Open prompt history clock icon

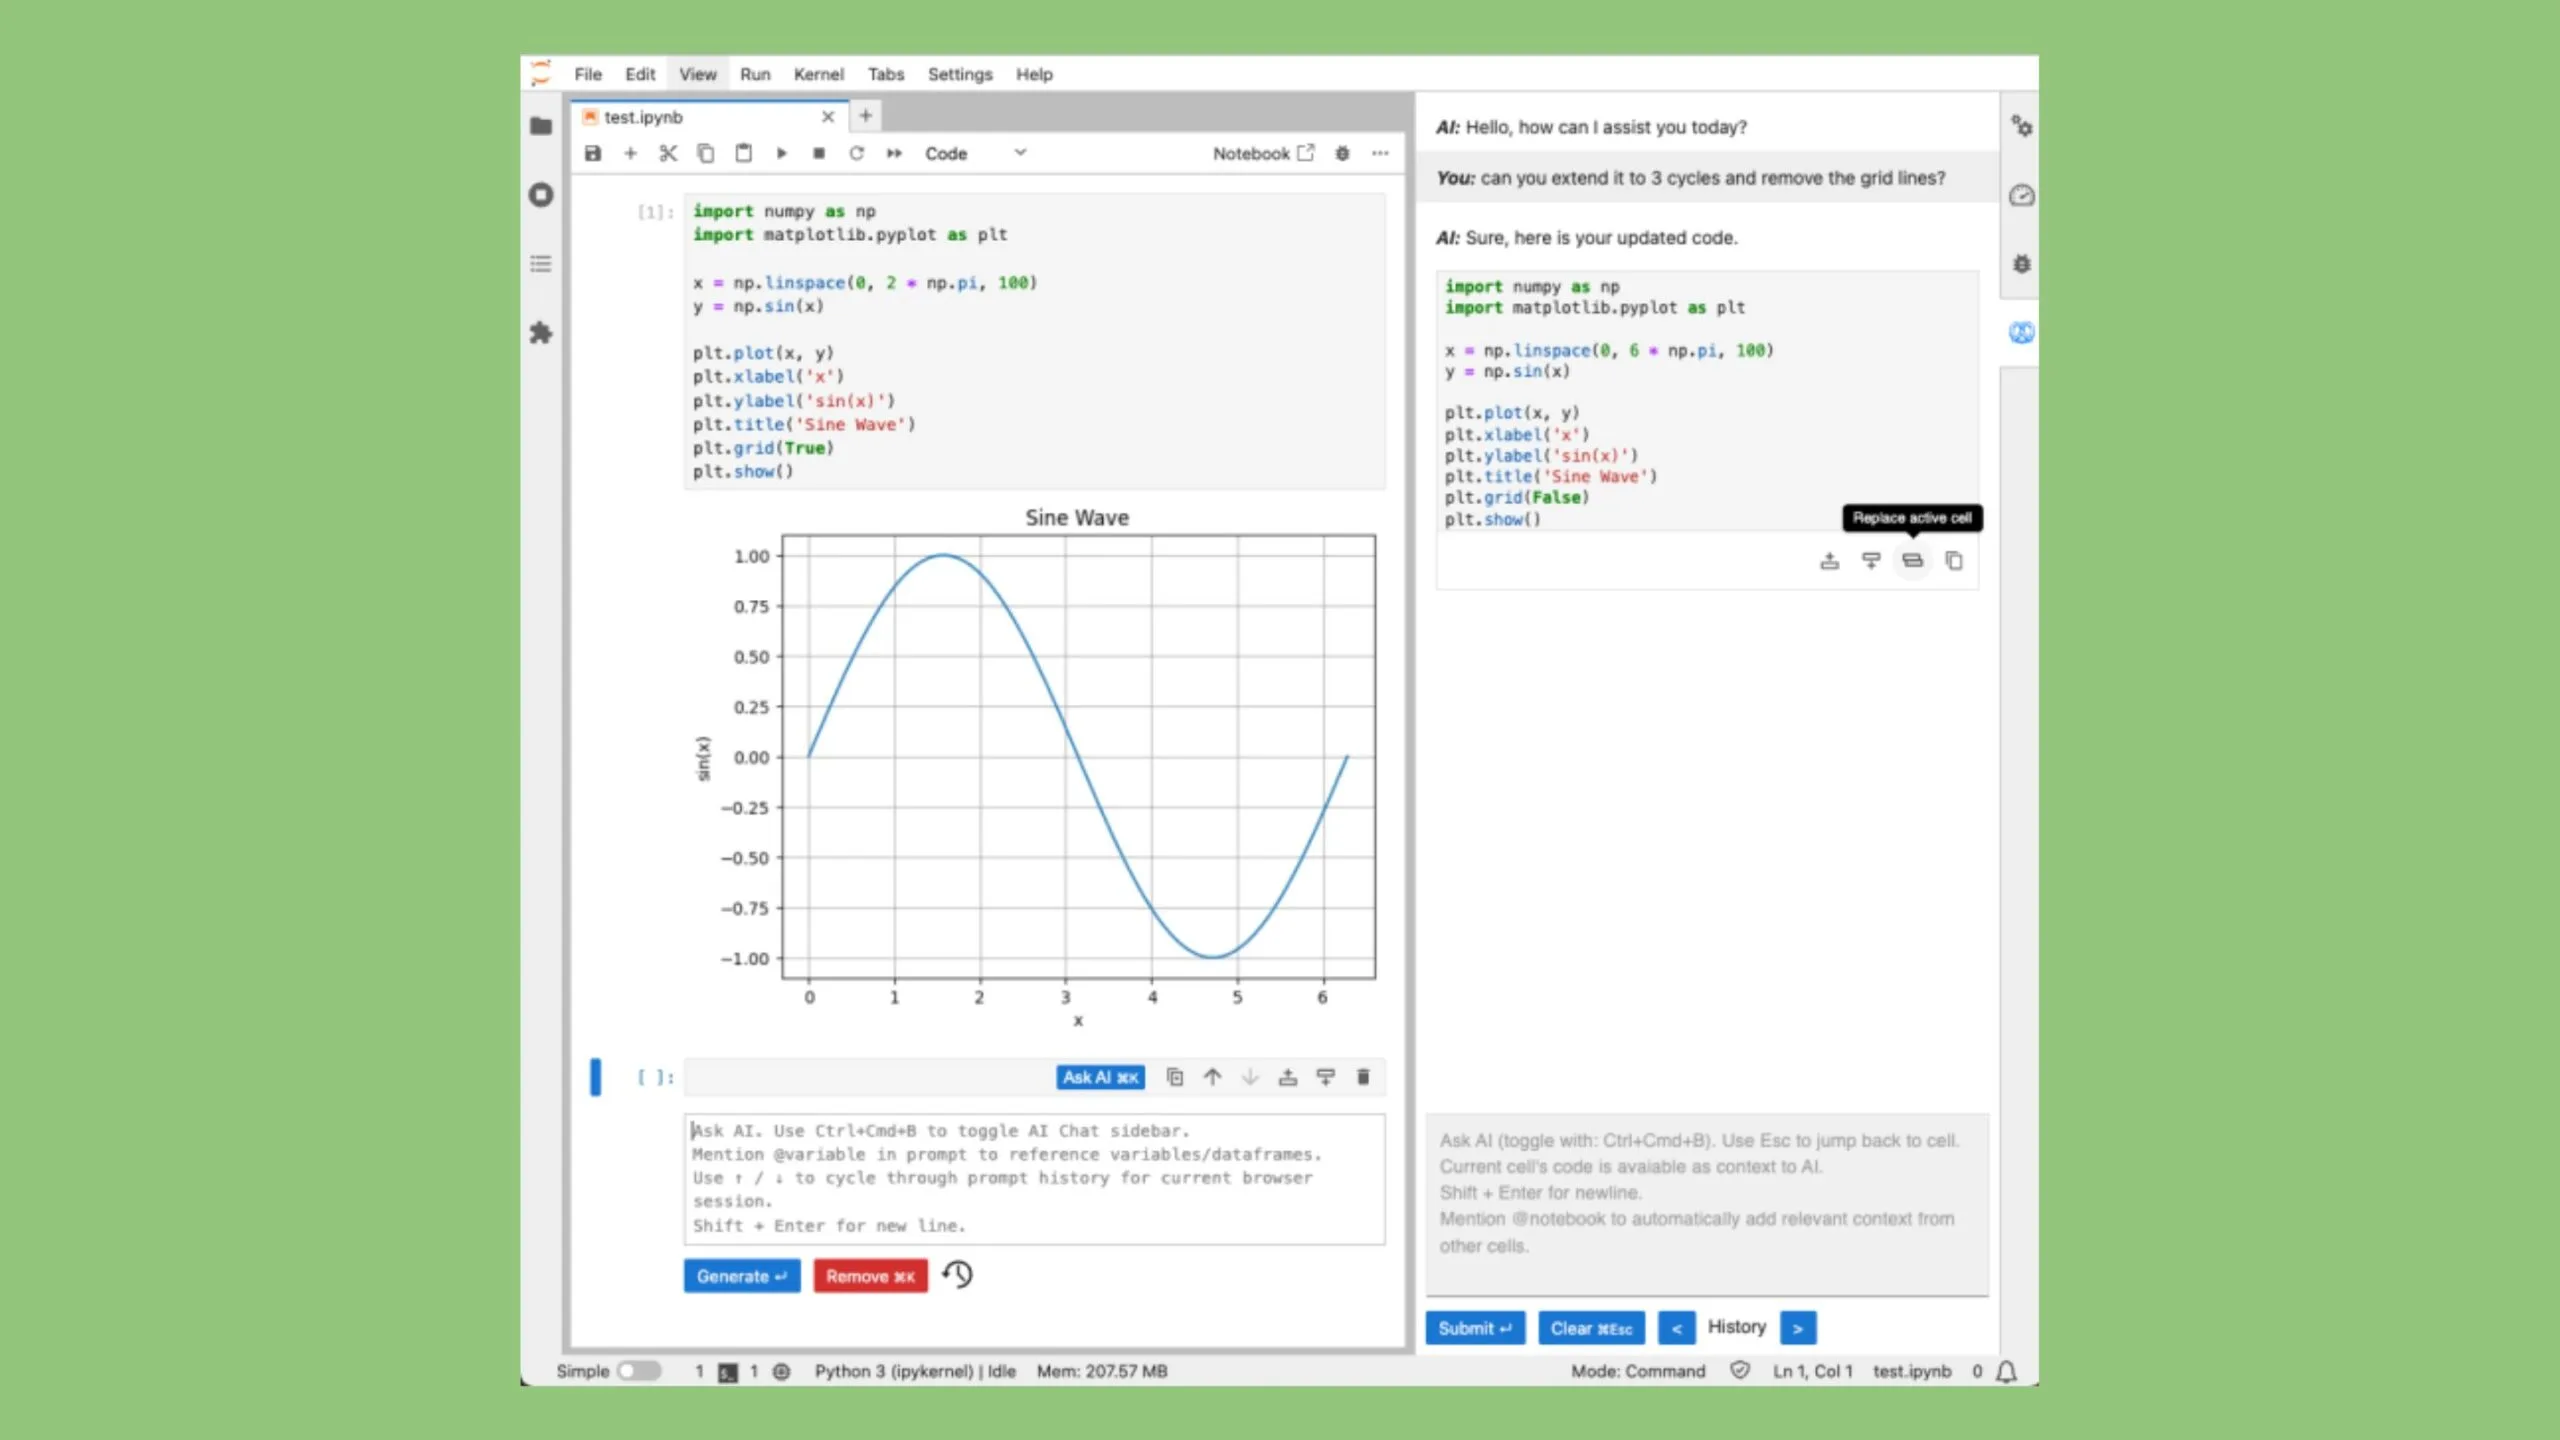958,1274
